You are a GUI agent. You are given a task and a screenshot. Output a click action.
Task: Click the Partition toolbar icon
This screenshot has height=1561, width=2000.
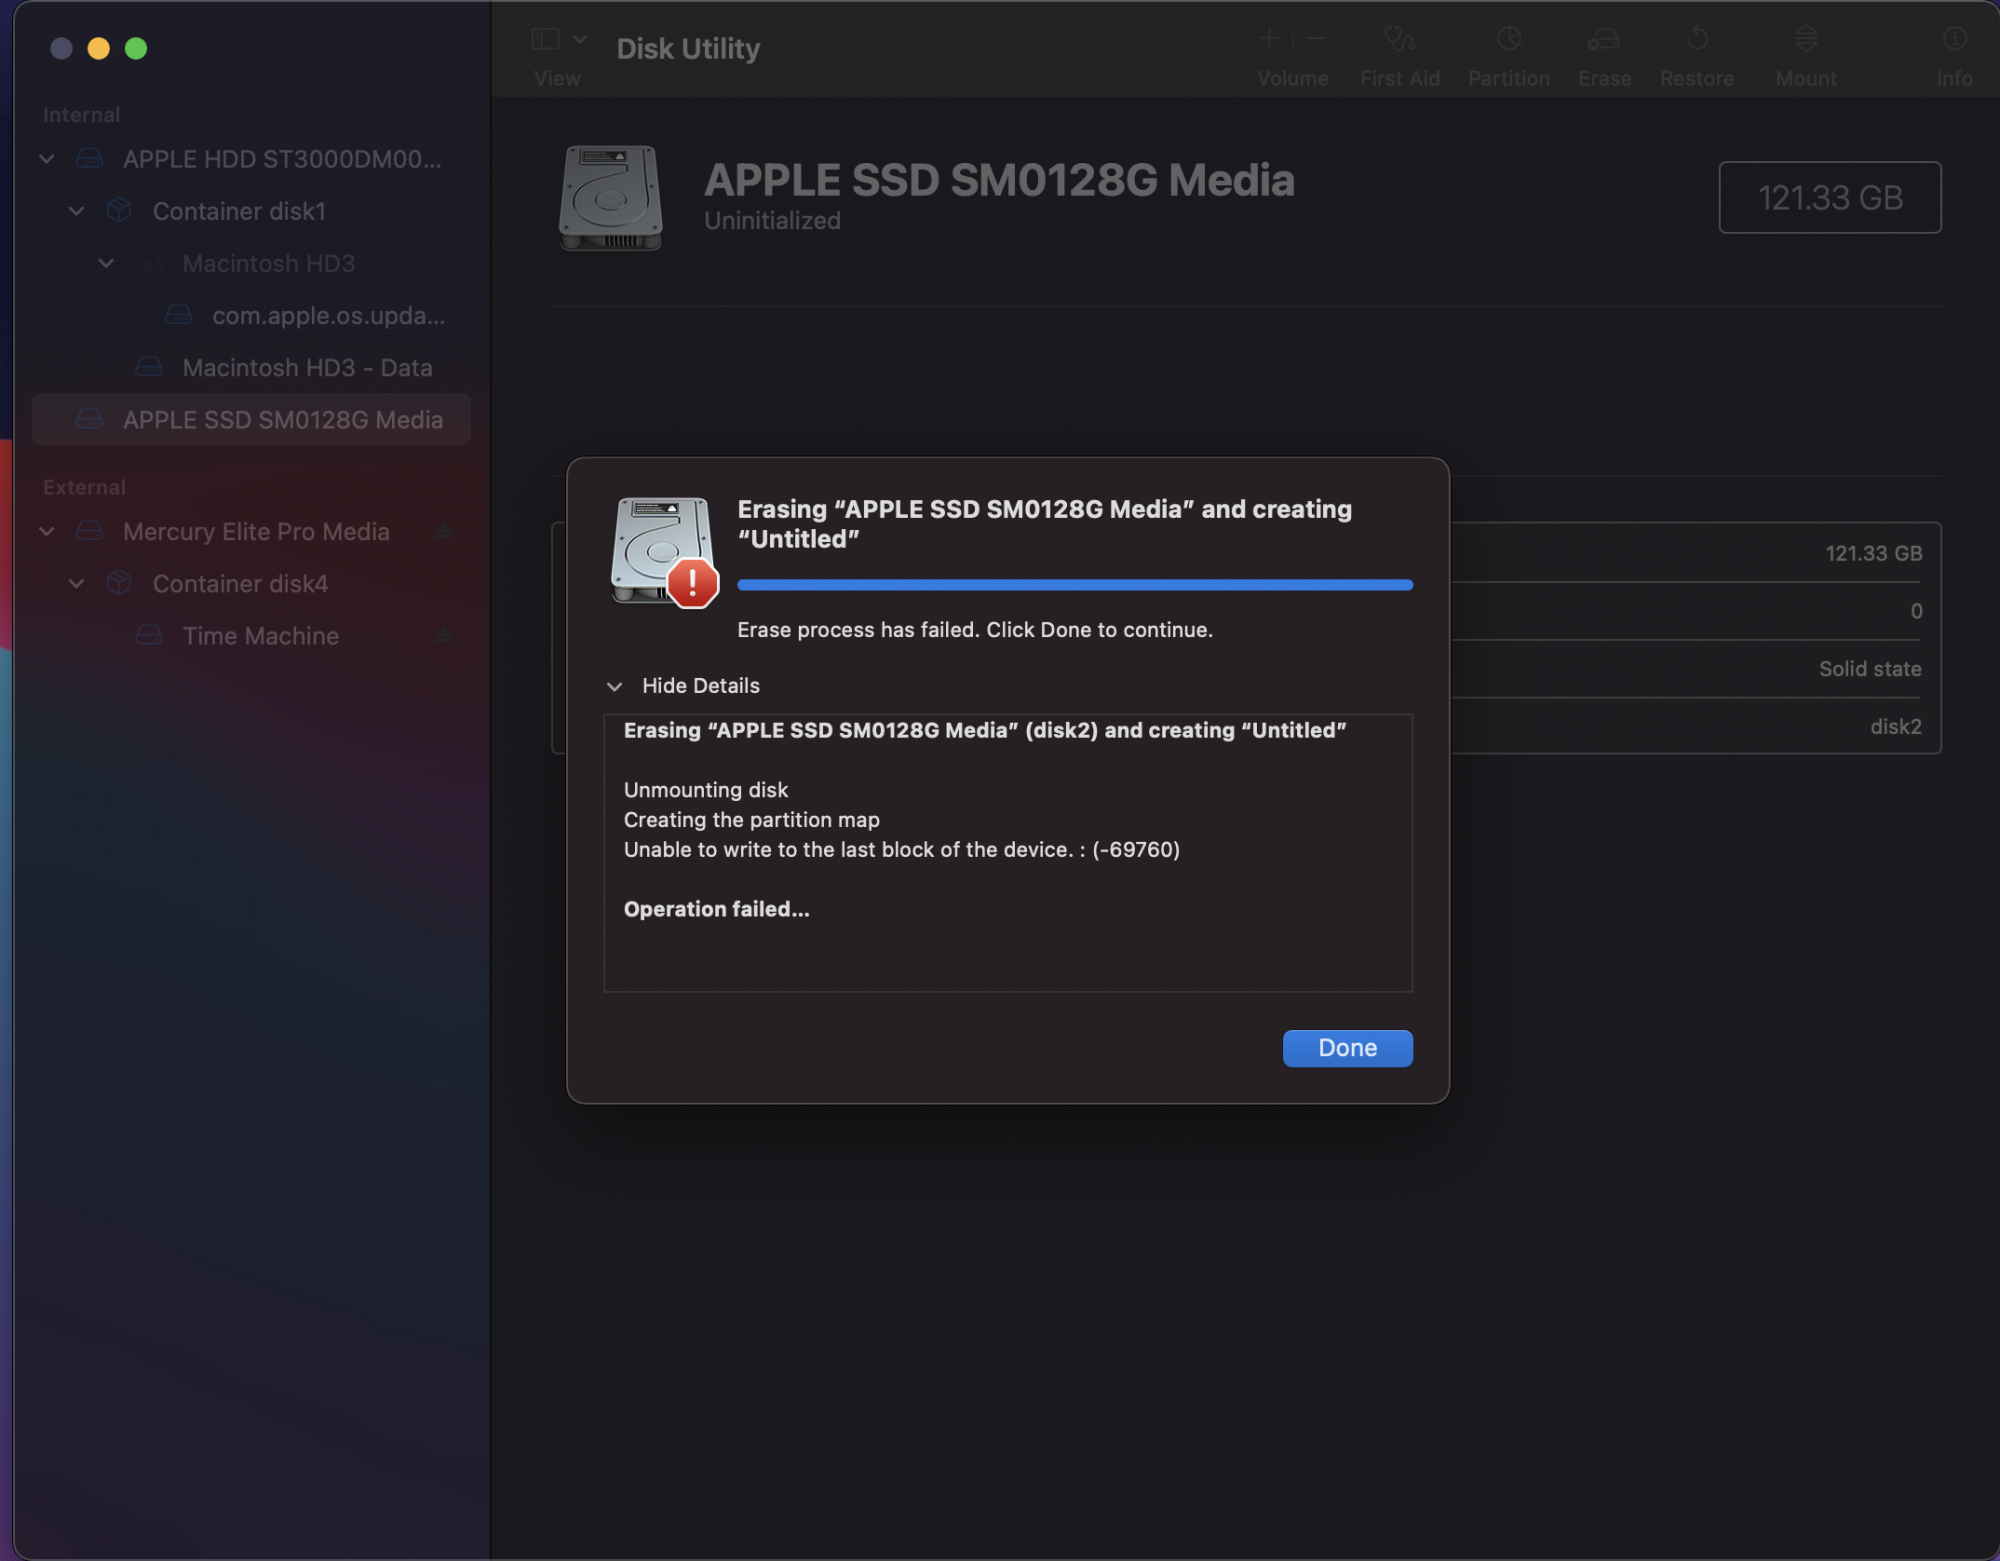(1508, 40)
